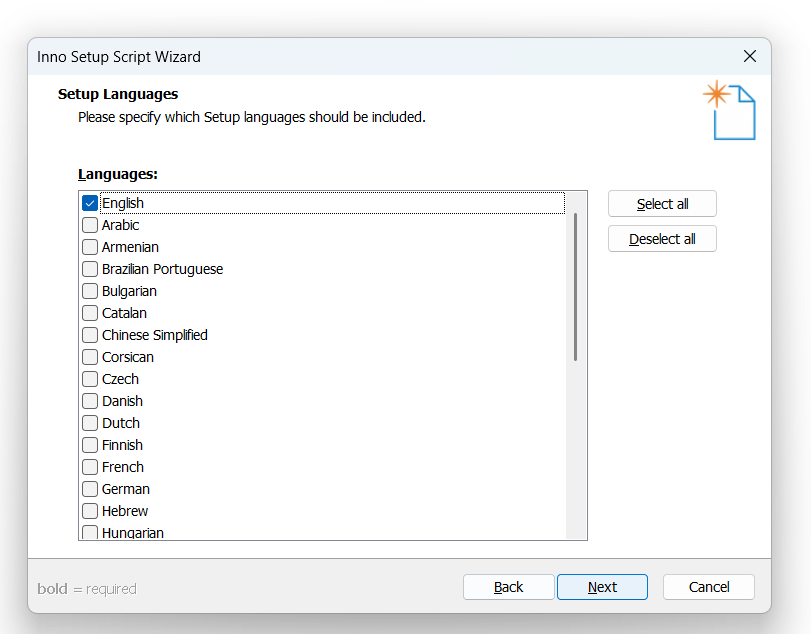The image size is (811, 634).
Task: Click the Armenian label text
Action: 130,247
